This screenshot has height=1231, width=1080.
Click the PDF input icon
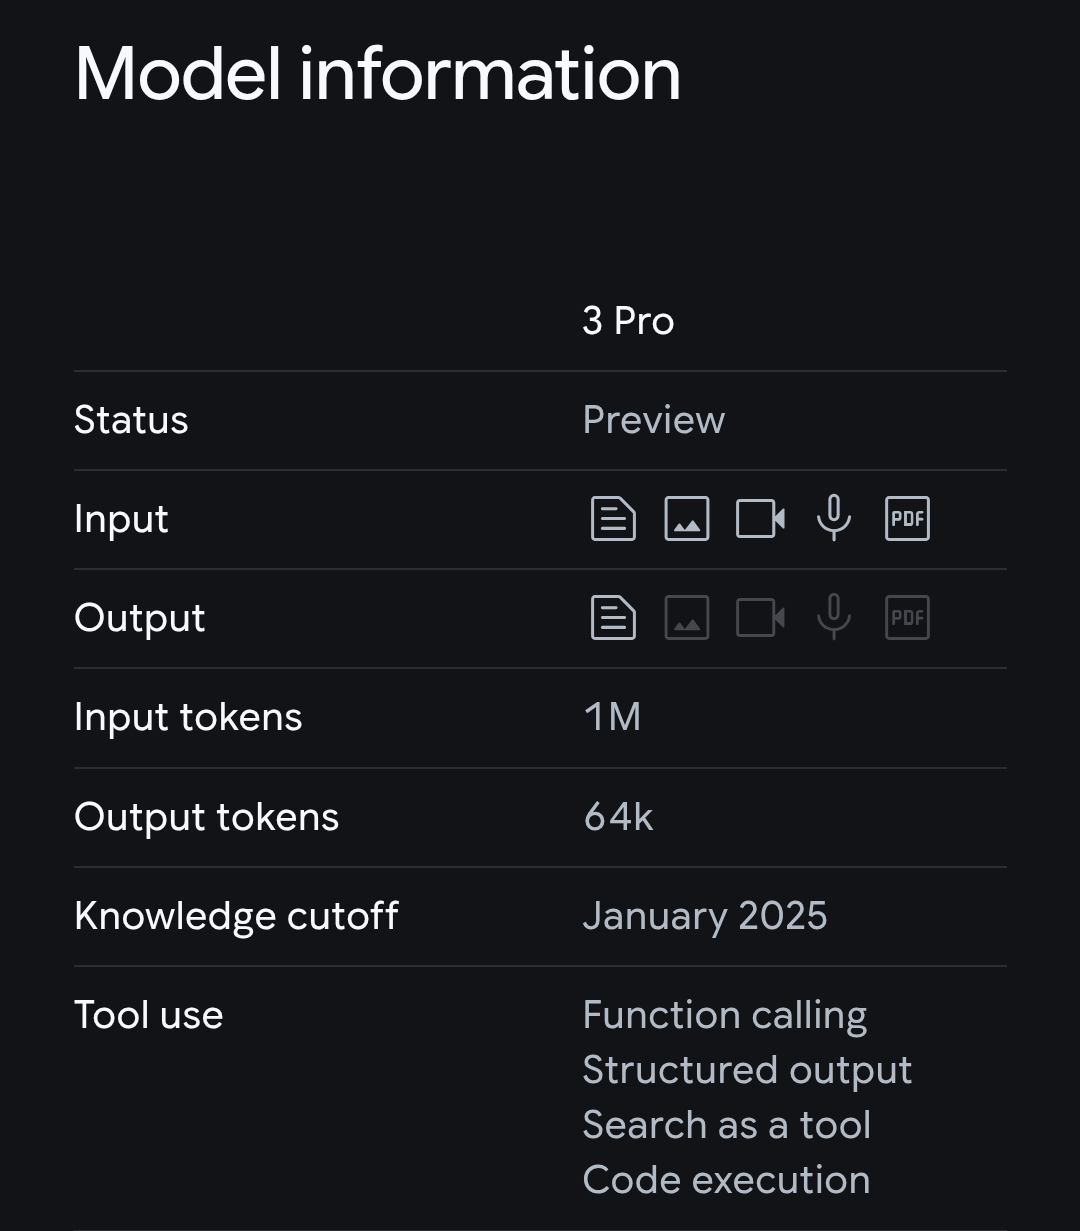907,519
